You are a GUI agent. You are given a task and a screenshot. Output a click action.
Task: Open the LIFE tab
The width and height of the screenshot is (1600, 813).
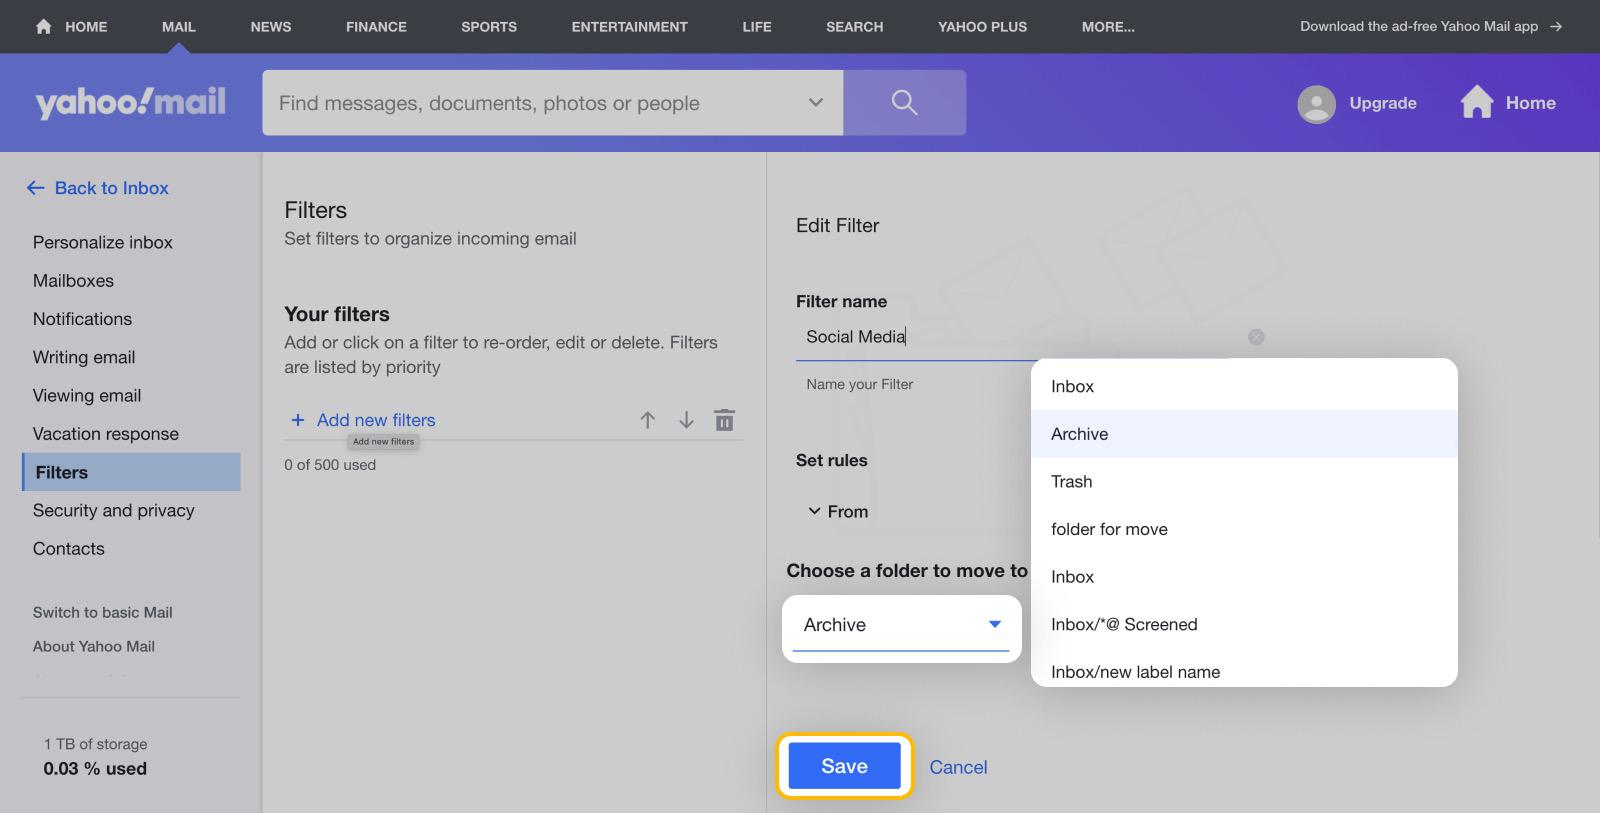coord(757,26)
